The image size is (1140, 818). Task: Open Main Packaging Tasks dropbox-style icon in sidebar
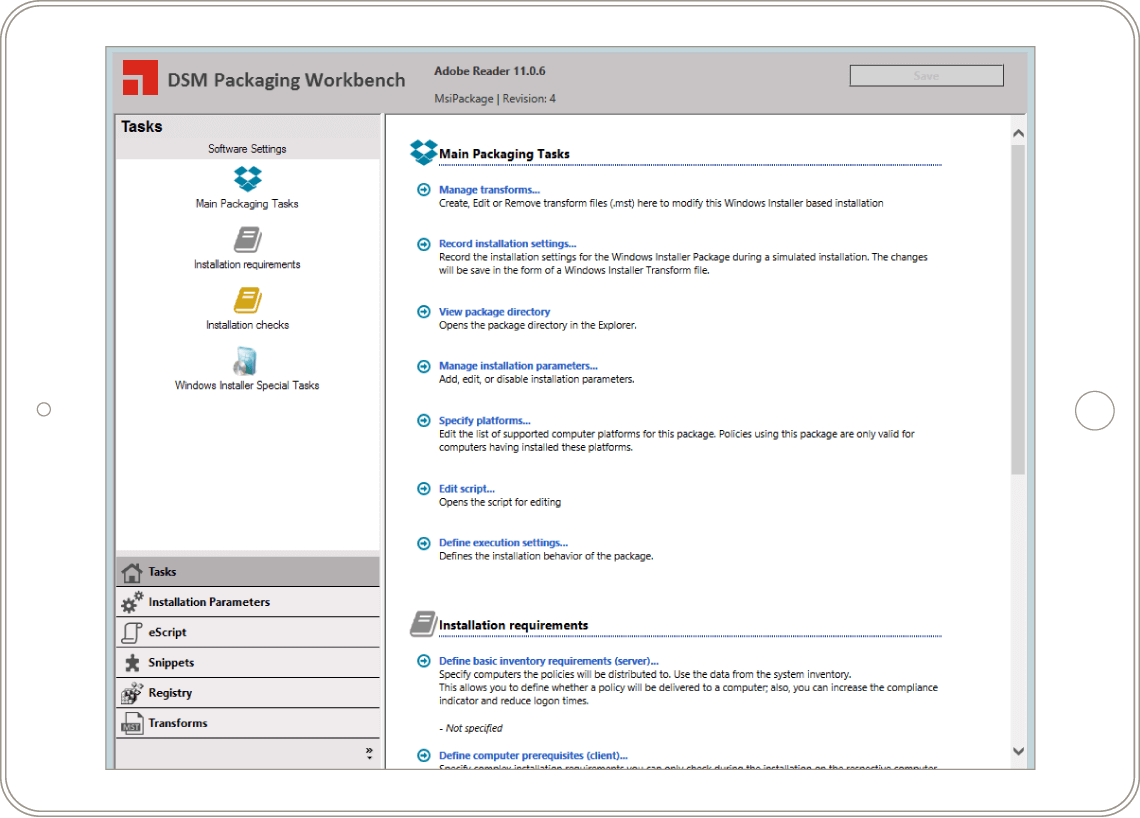248,178
